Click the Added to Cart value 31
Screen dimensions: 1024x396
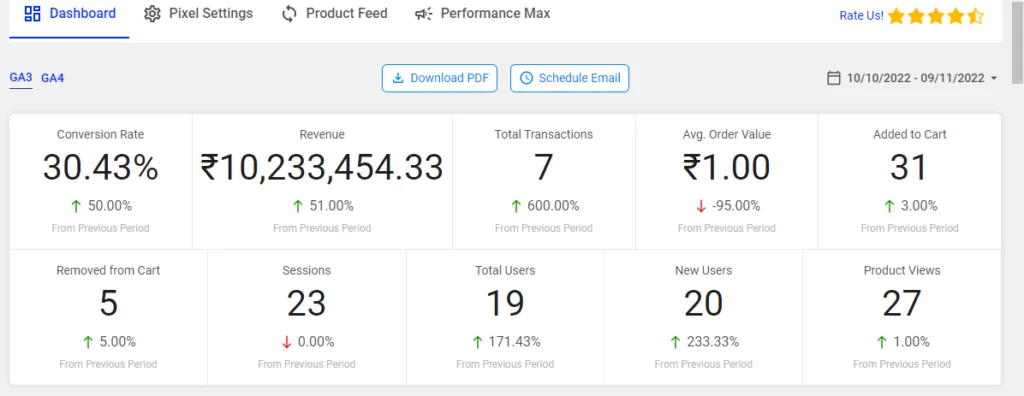(909, 168)
